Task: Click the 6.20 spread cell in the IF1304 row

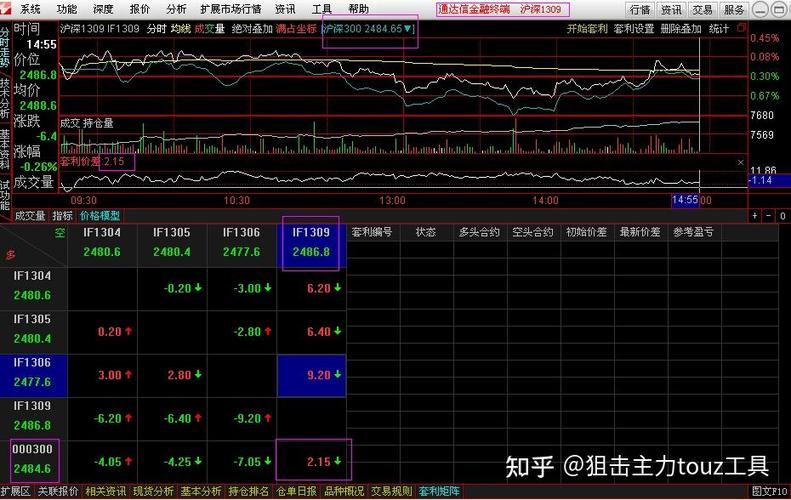Action: (x=311, y=289)
